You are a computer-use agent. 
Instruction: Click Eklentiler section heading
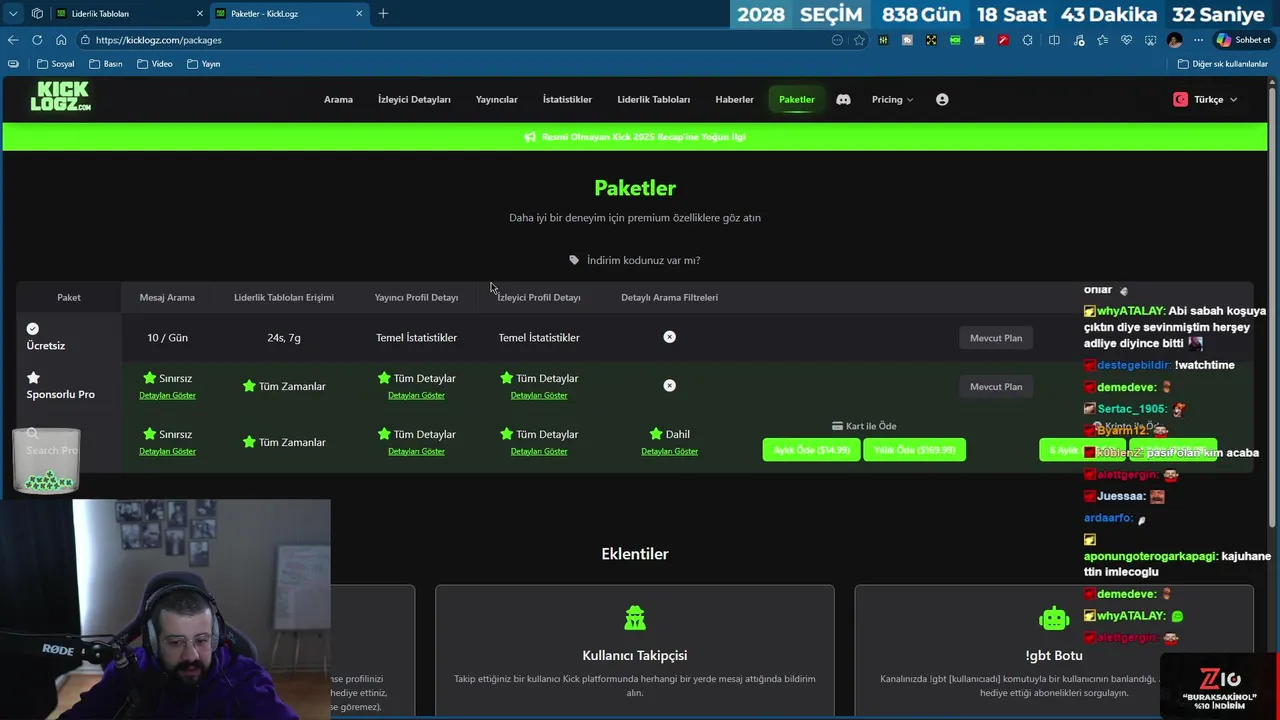tap(635, 554)
